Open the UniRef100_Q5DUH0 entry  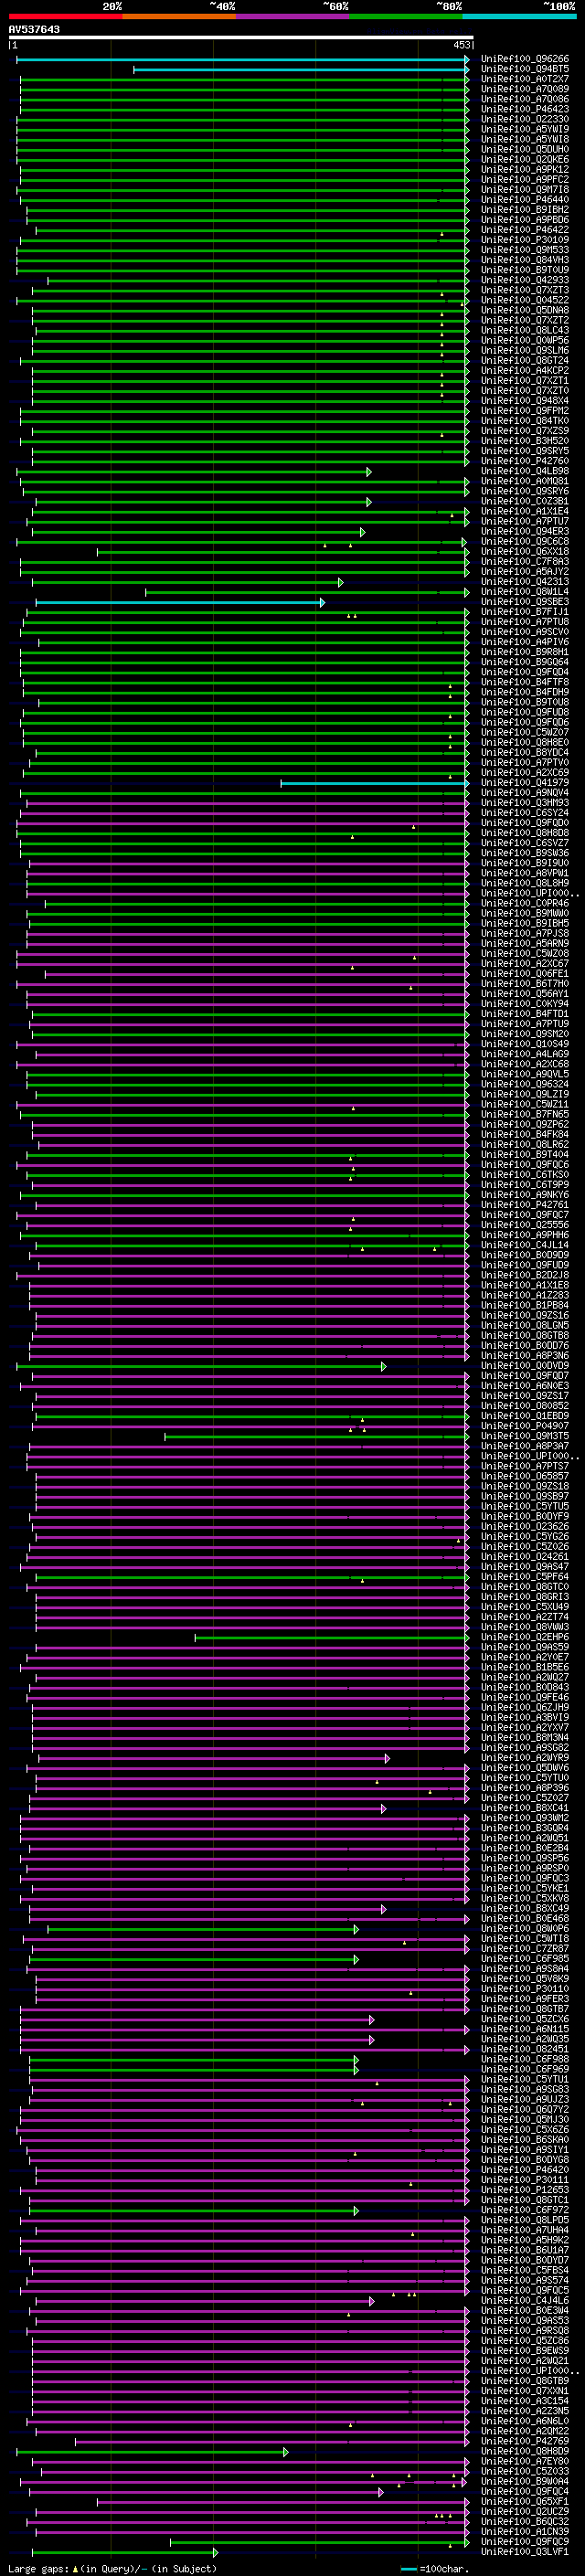pyautogui.click(x=525, y=149)
